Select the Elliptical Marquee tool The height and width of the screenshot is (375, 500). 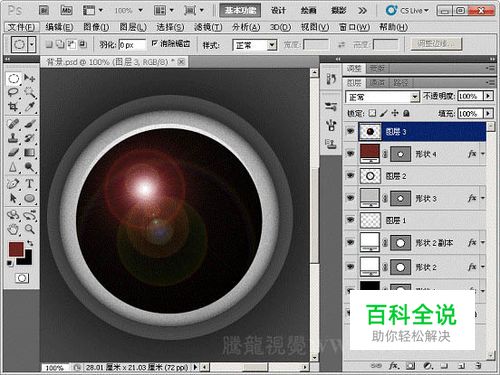(13, 79)
